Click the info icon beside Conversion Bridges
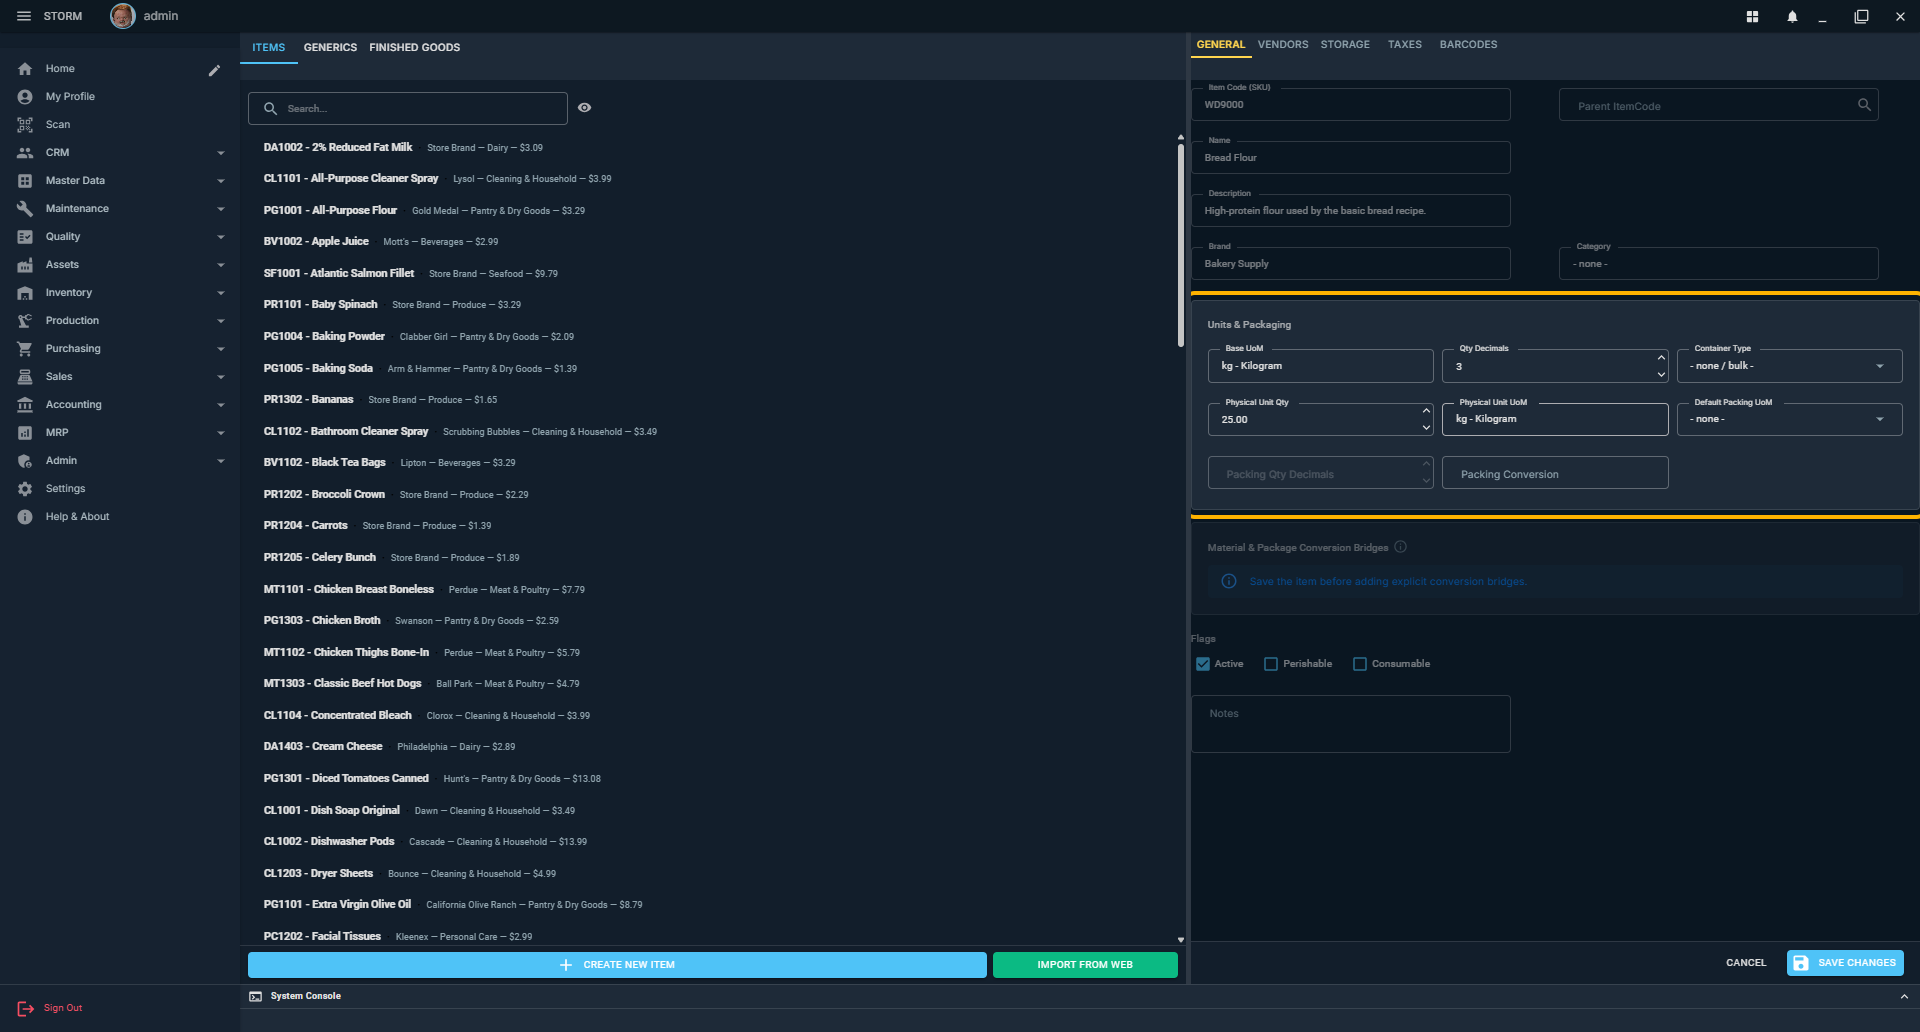Screen dimensions: 1920x1032 pyautogui.click(x=1400, y=547)
